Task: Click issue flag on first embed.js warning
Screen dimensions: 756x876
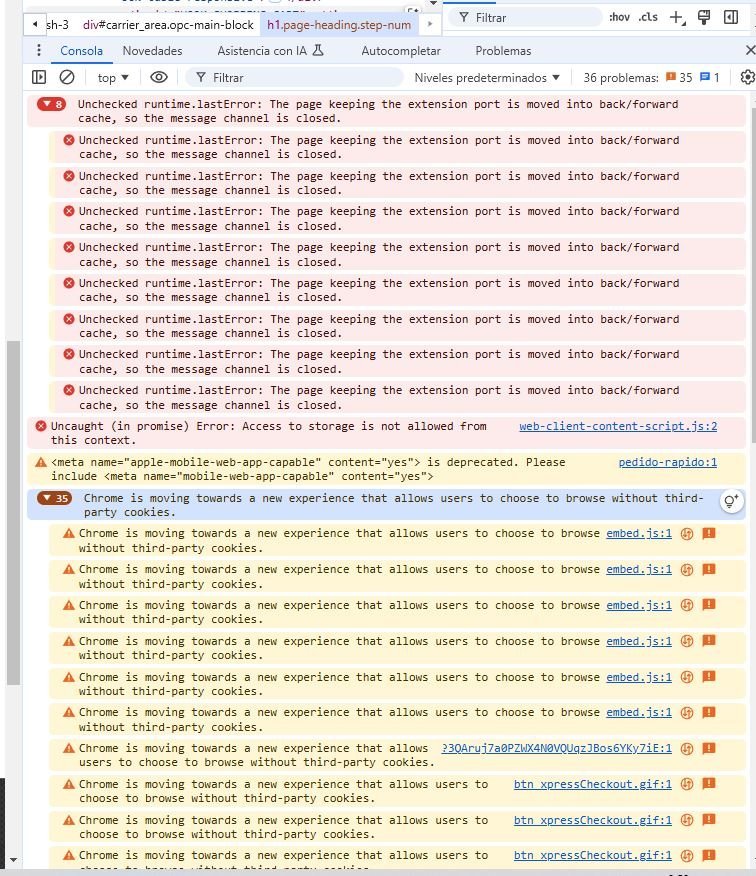Action: pos(709,534)
